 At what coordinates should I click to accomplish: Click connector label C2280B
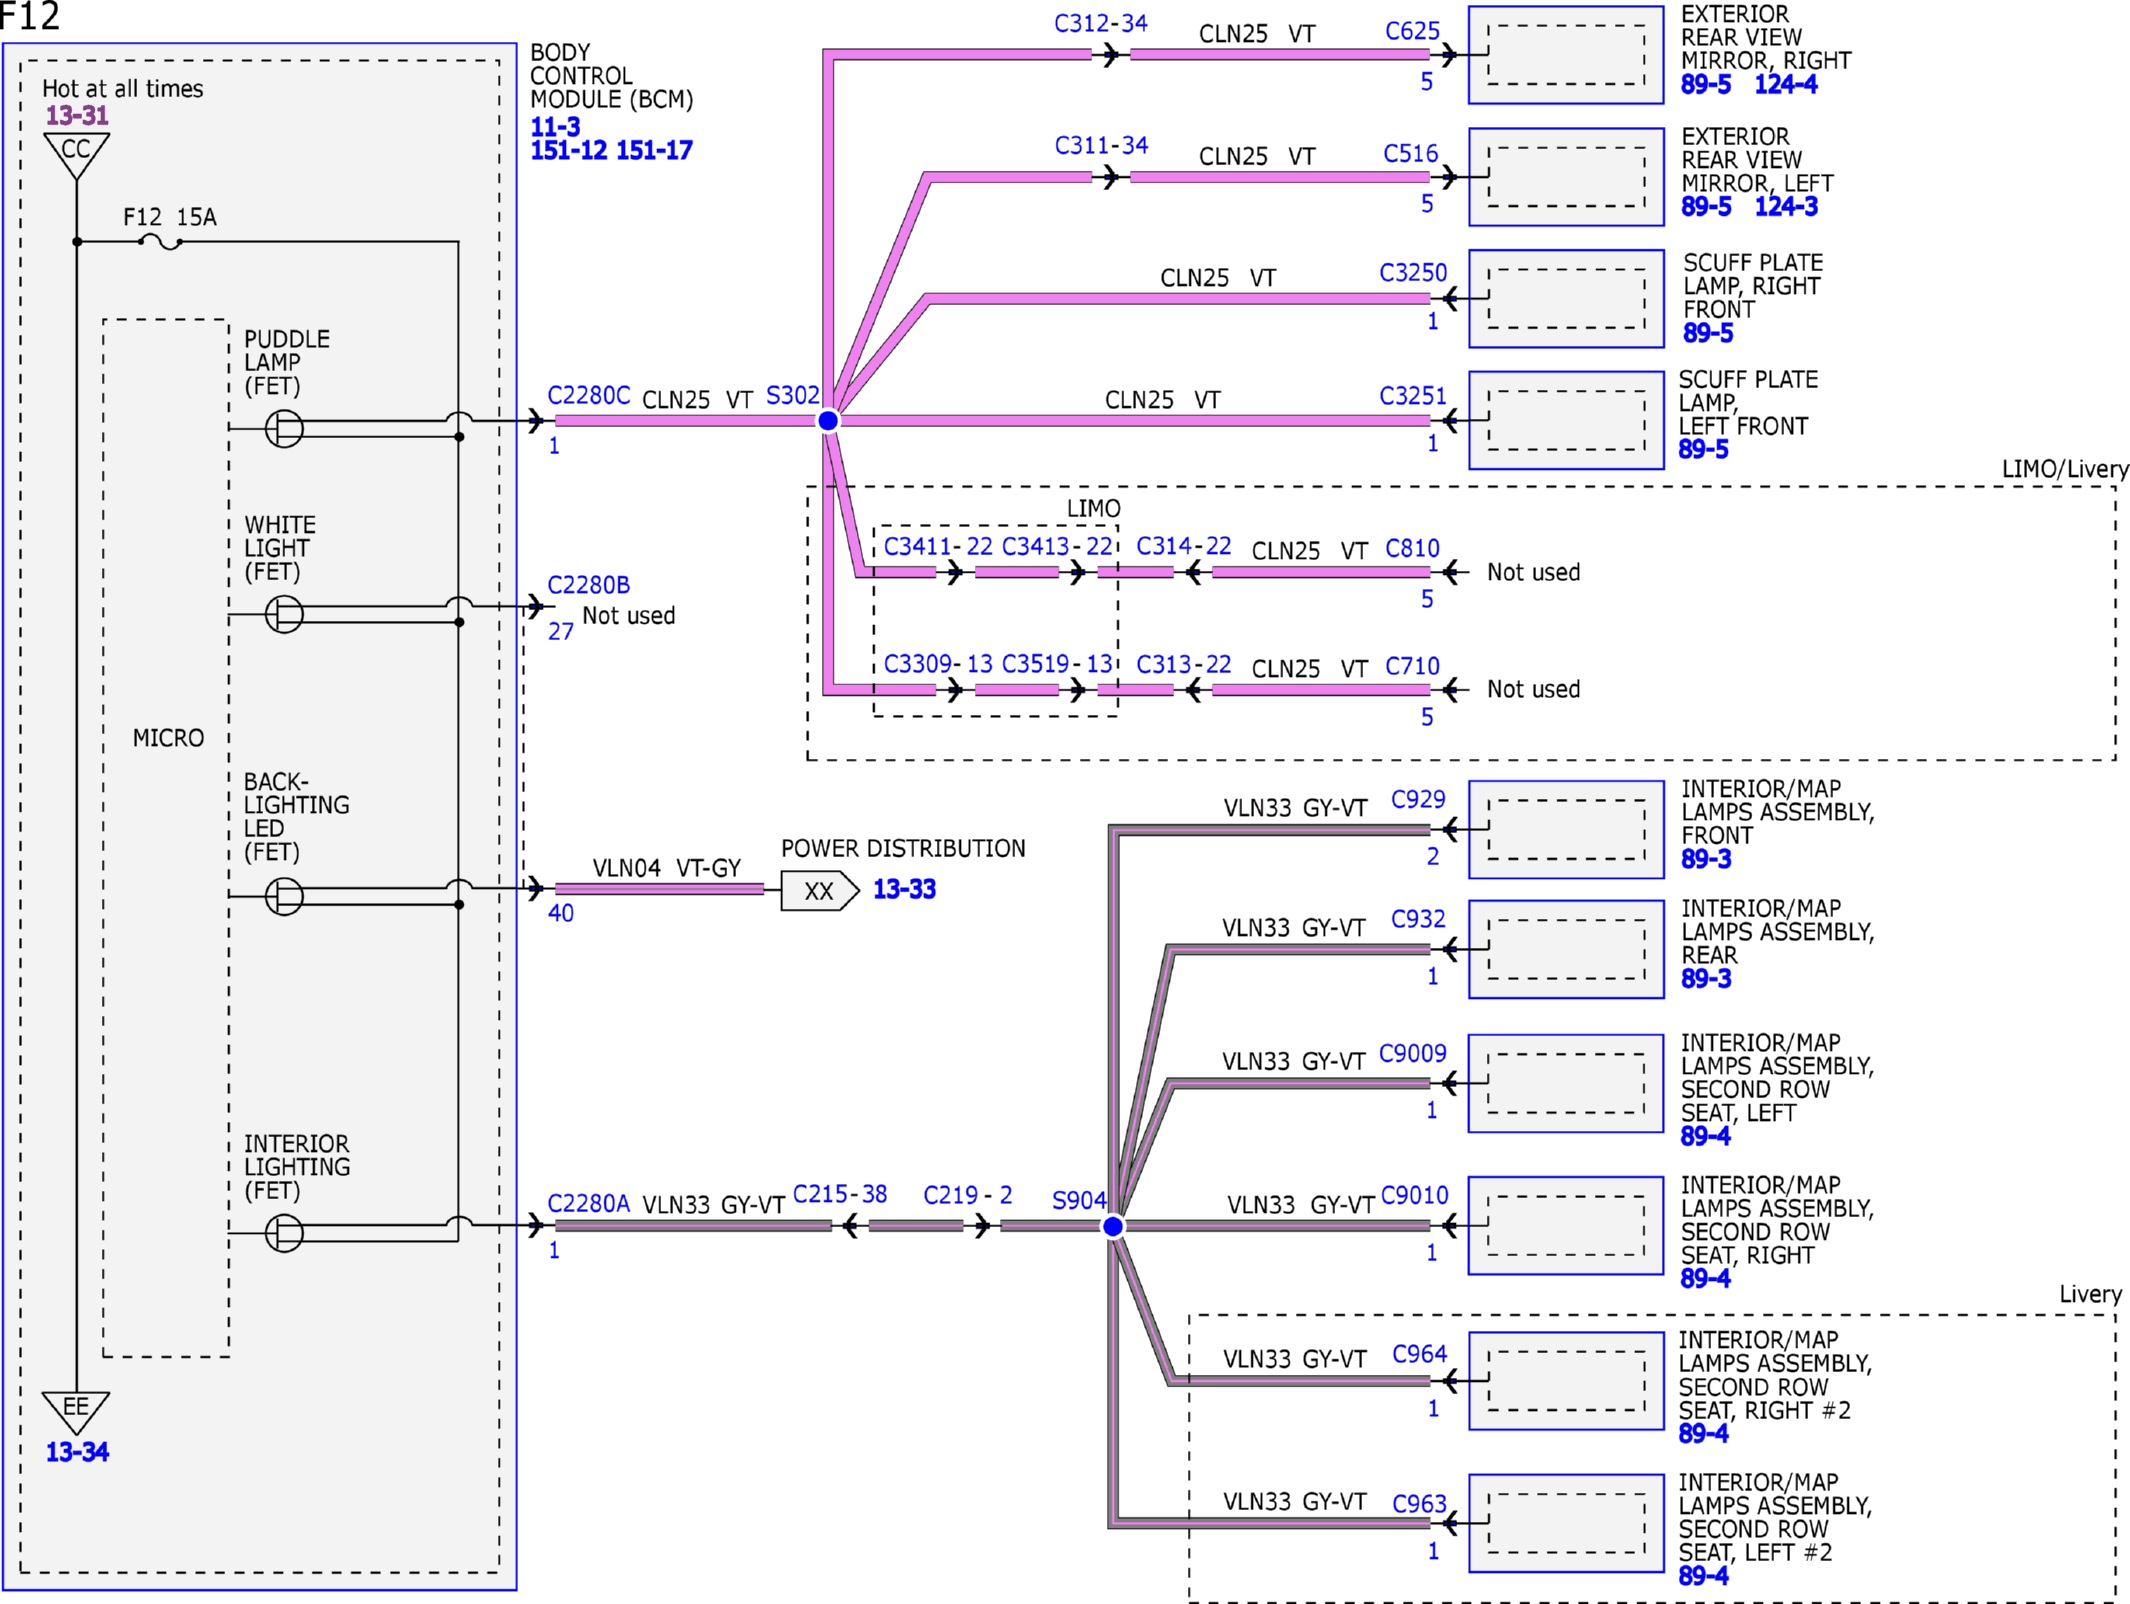click(589, 585)
